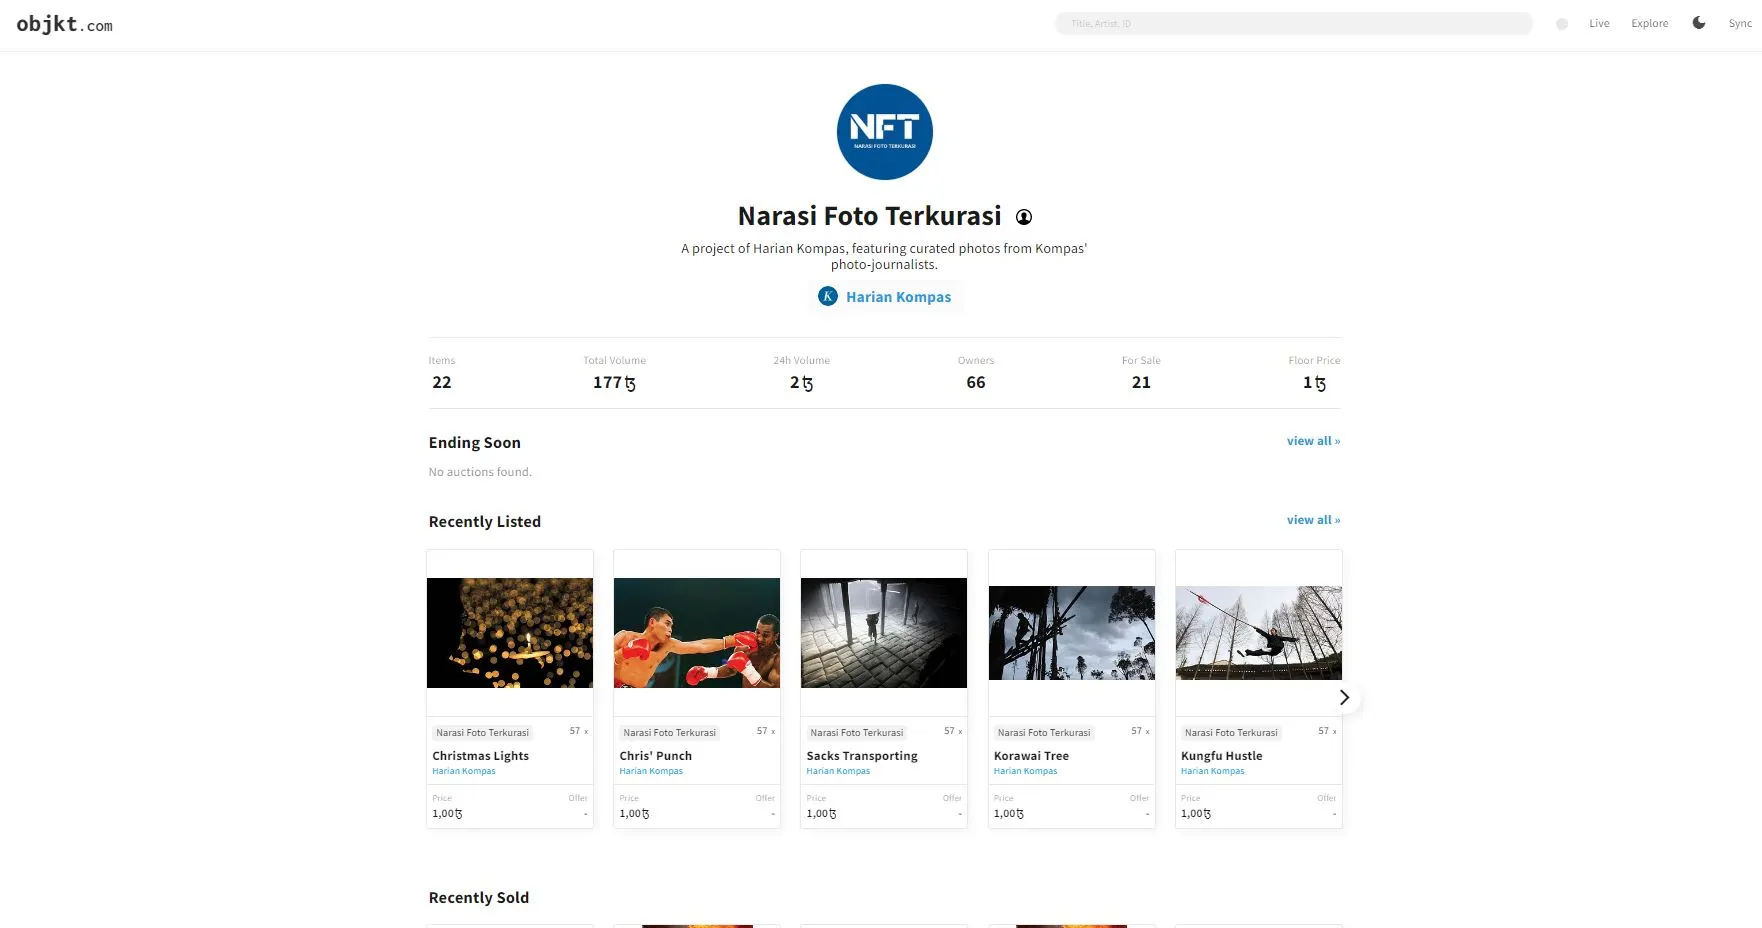Screen dimensions: 1762x928
Task: Click the Christmas Lights title
Action: click(480, 756)
